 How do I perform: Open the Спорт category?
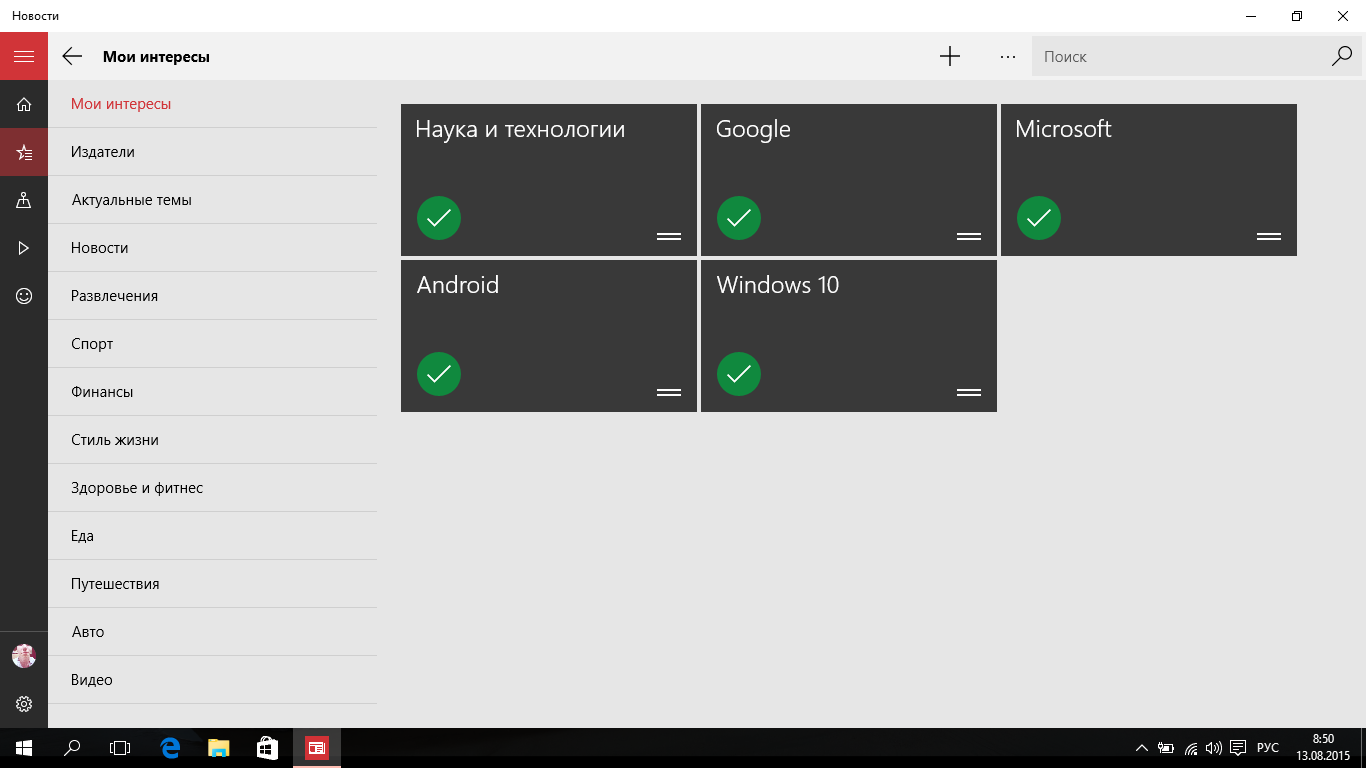[213, 344]
